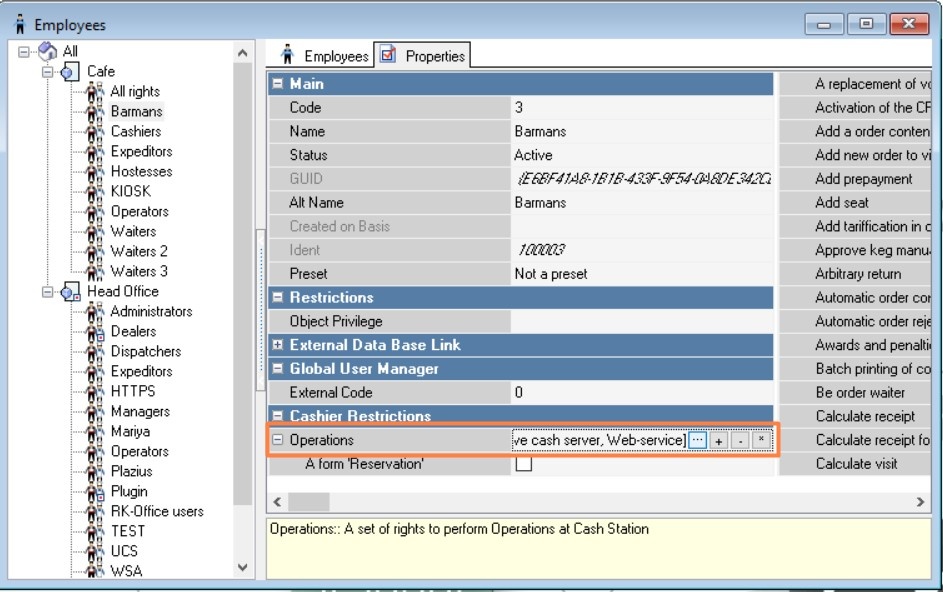Click the plus button in Operations row
The width and height of the screenshot is (943, 592).
(x=719, y=440)
